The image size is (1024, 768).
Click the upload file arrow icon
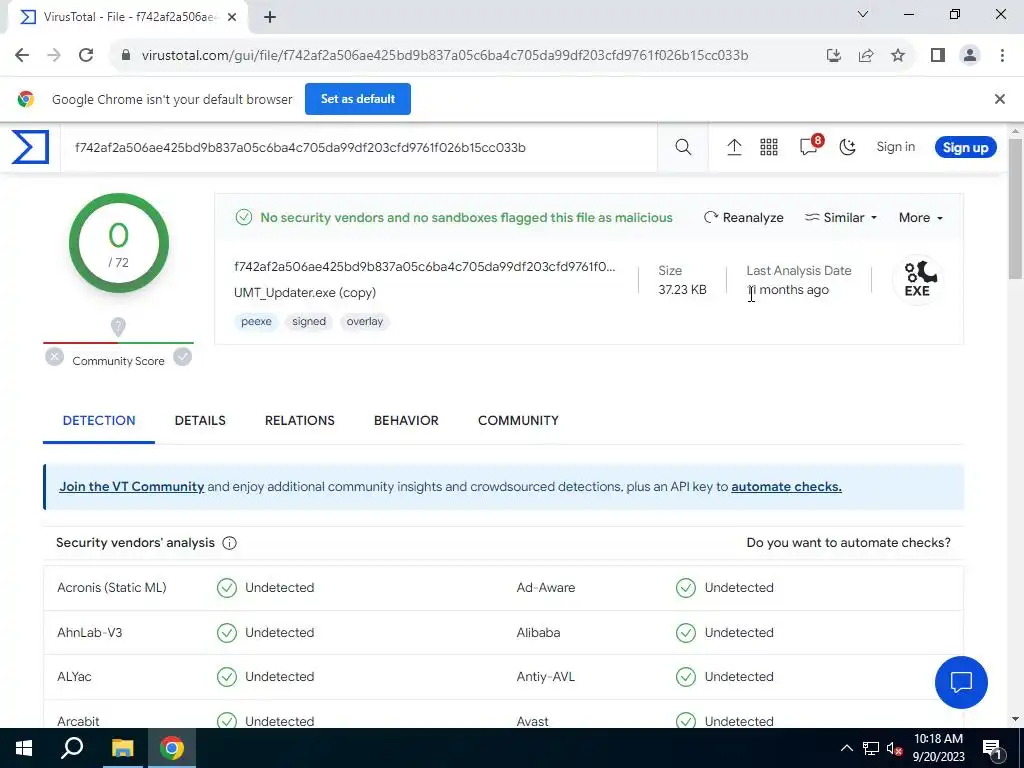[x=734, y=147]
